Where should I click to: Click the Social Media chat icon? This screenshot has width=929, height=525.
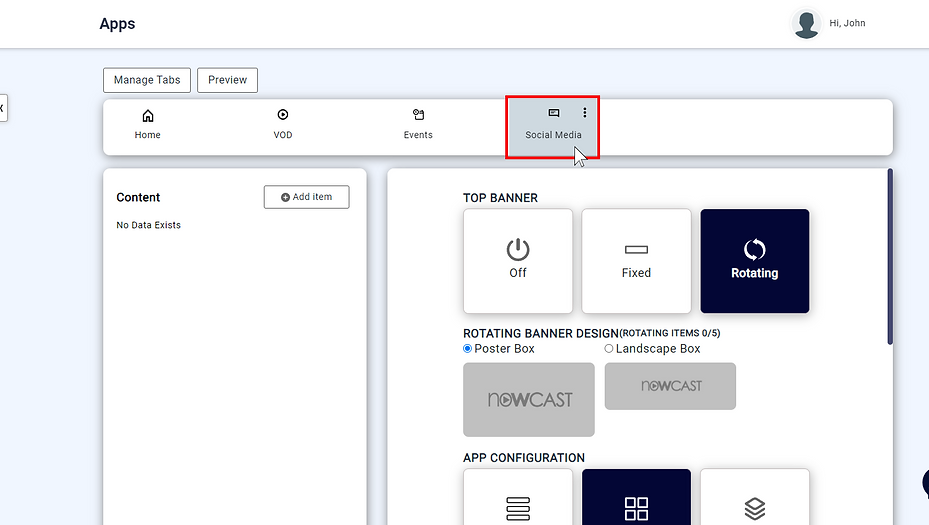click(553, 113)
